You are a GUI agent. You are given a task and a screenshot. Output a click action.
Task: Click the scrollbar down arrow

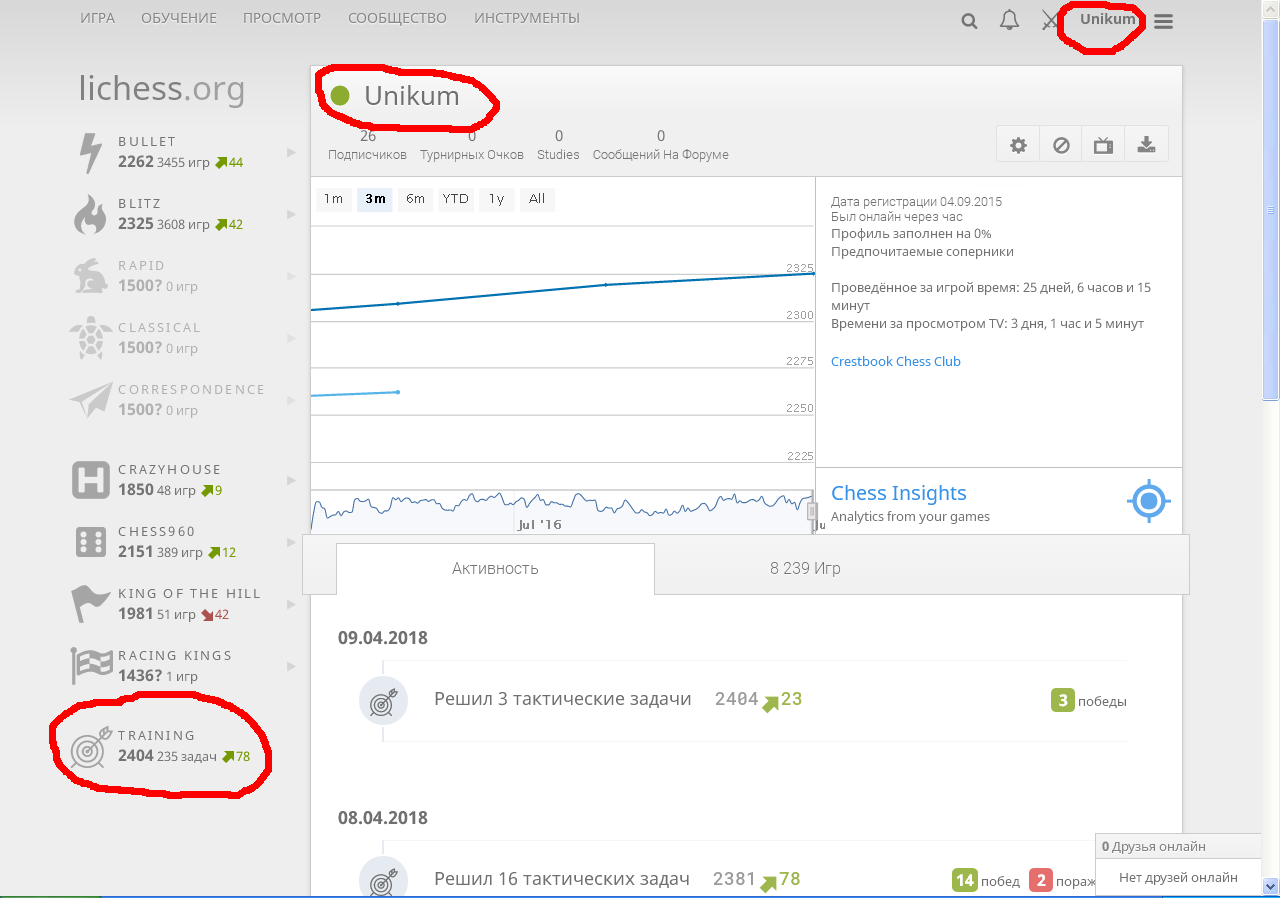[1271, 886]
